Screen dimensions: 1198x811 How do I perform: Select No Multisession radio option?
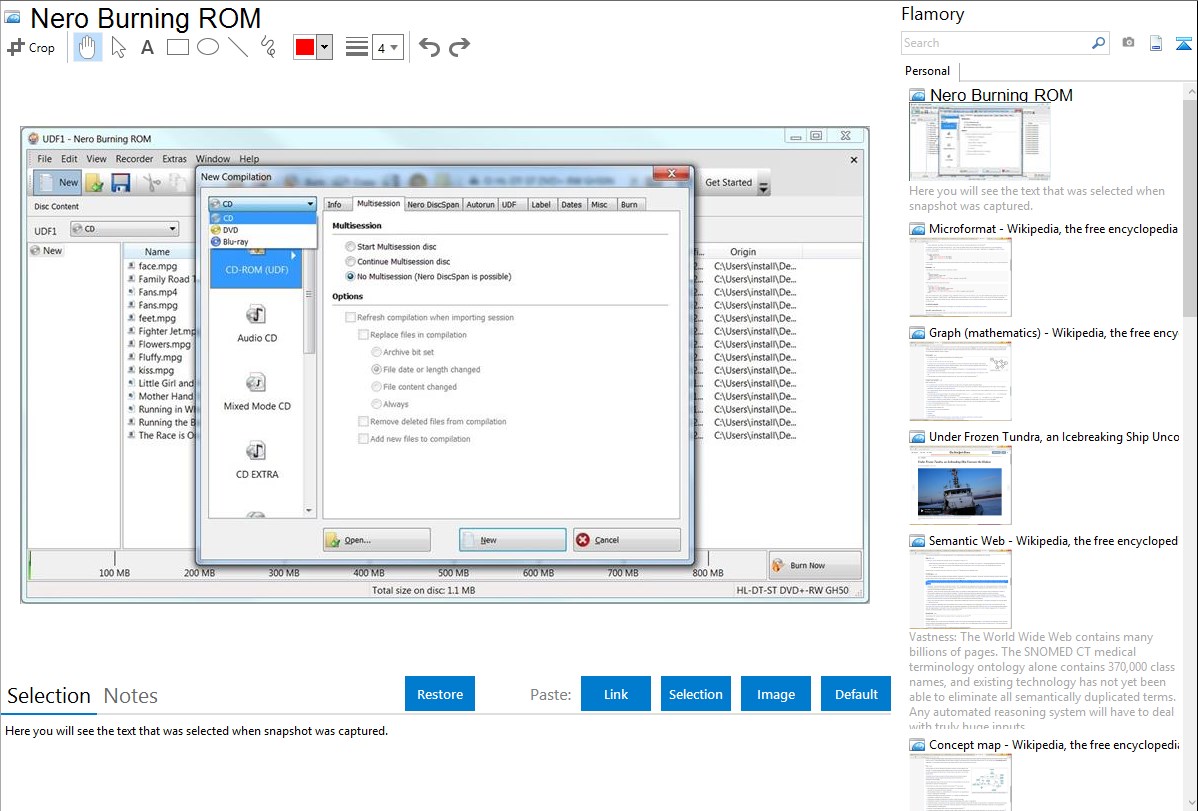(350, 277)
